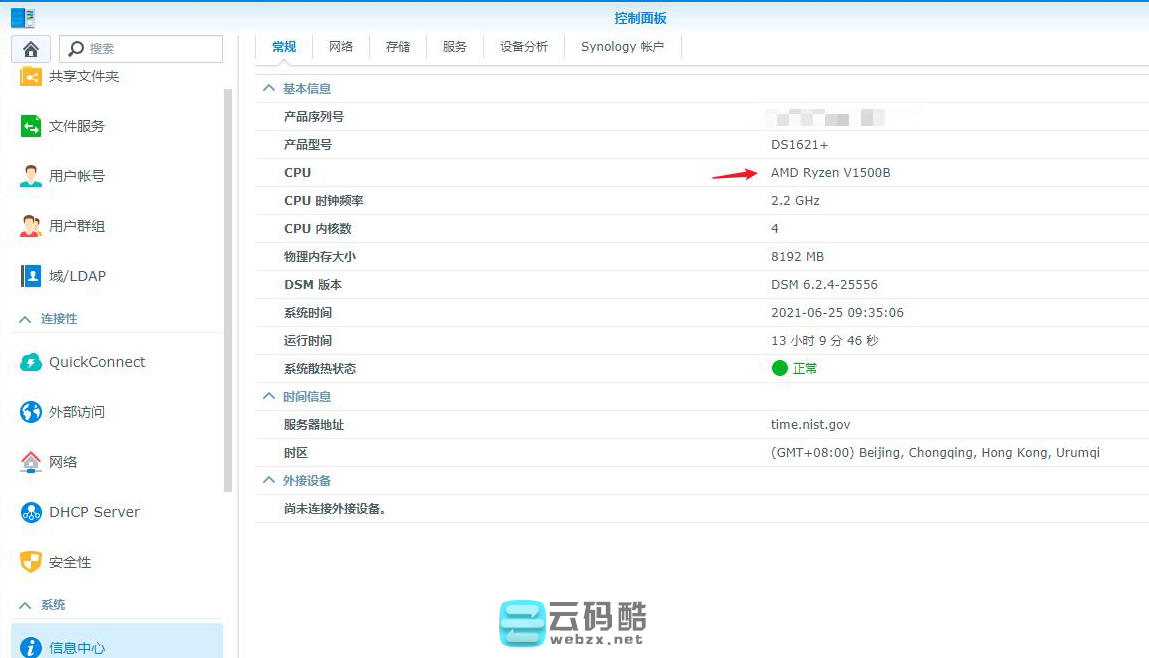Open the Shared Folder (共享文件夹) icon
Image resolution: width=1149 pixels, height=658 pixels.
(x=31, y=76)
